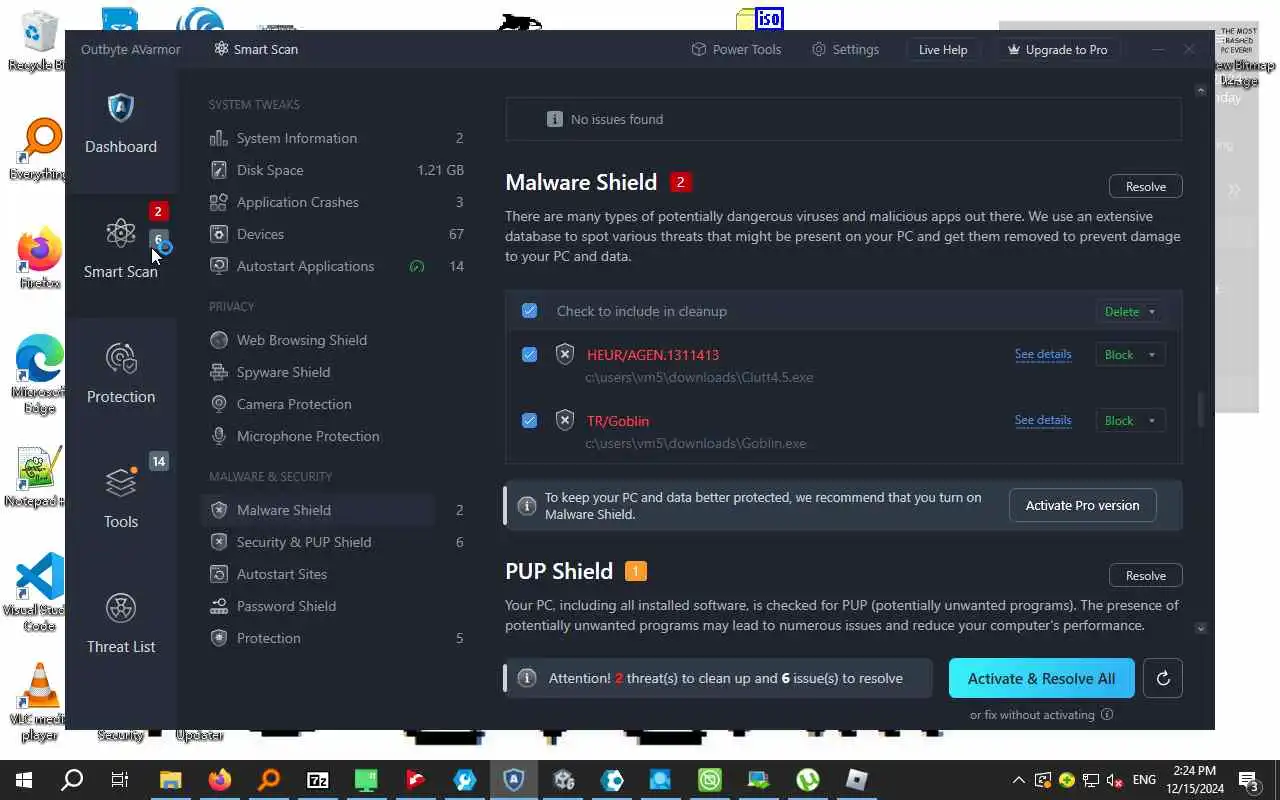Screen dimensions: 1280x800
Task: Toggle 'Check to include in cleanup' checkbox
Action: (529, 311)
